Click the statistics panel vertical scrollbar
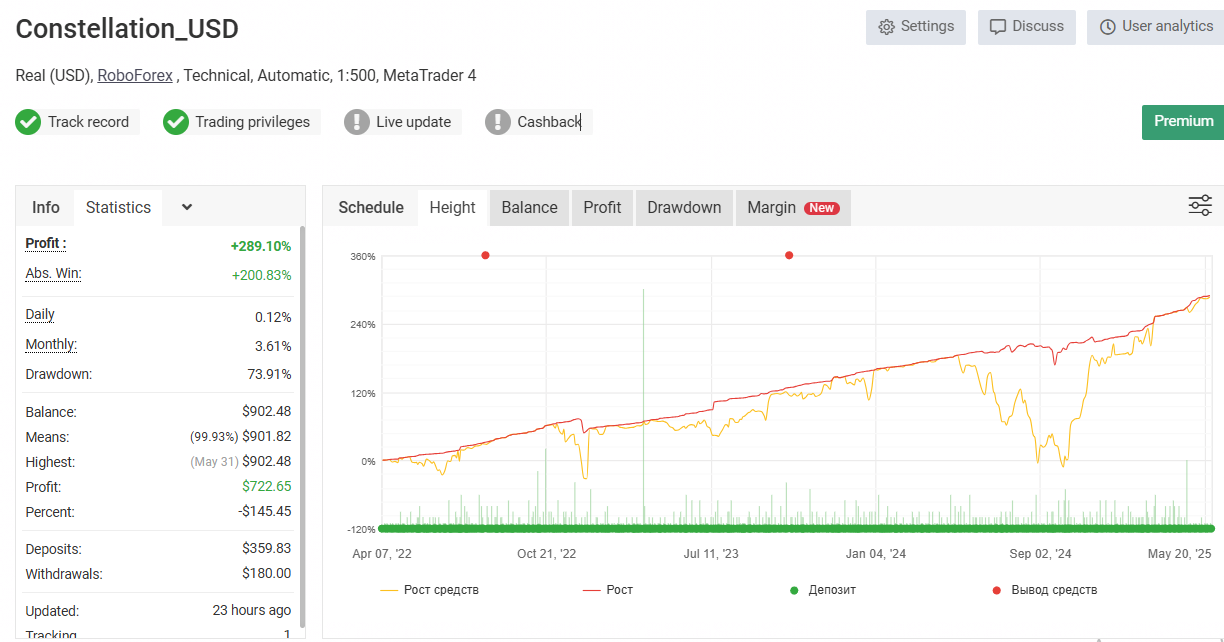1224x642 pixels. (303, 425)
